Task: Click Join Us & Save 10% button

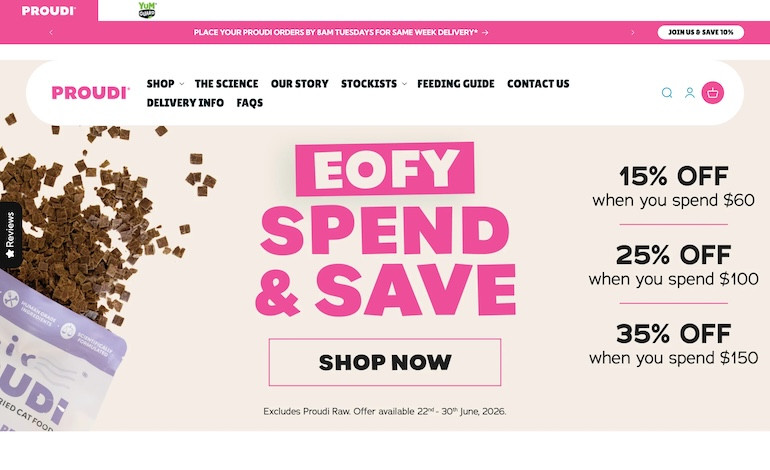Action: [701, 32]
